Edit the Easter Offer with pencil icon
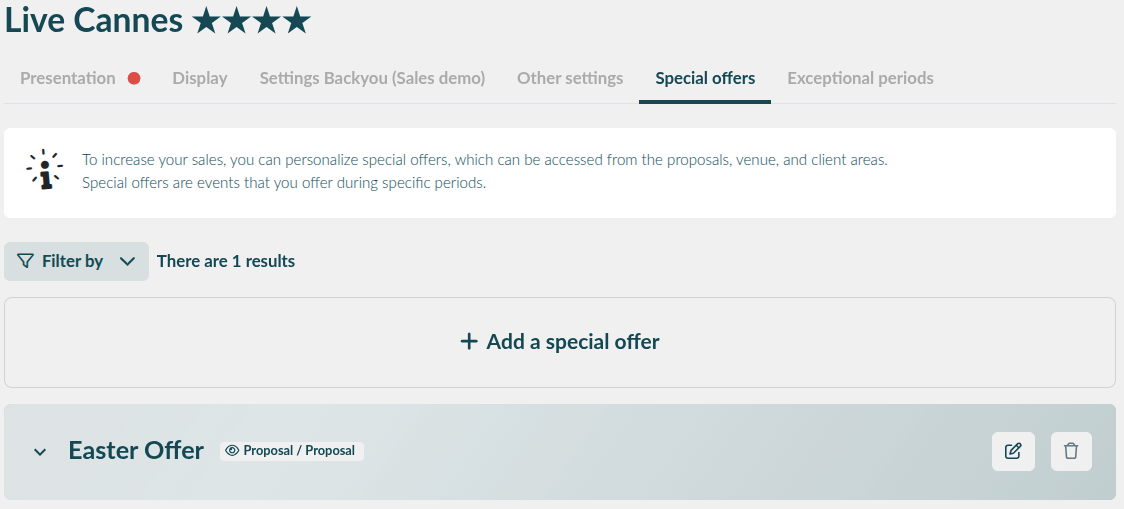Image resolution: width=1124 pixels, height=509 pixels. pos(1013,451)
